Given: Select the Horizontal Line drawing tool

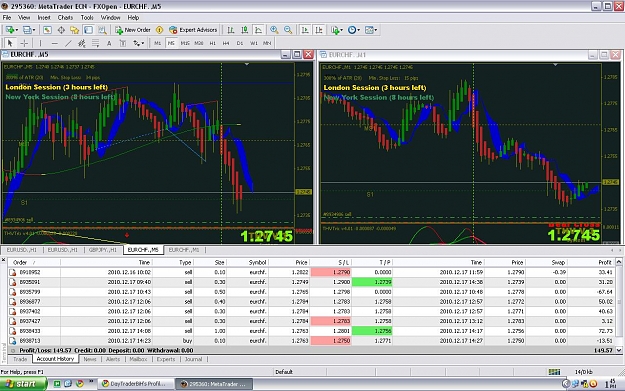Looking at the screenshot, I should tap(55, 43).
